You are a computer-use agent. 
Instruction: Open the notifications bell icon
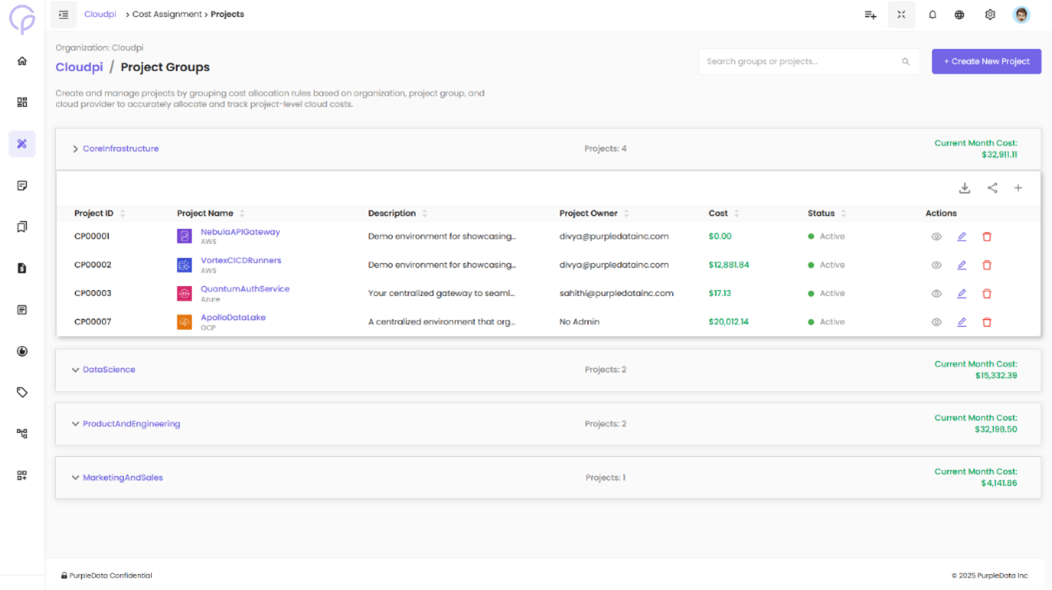coord(932,15)
